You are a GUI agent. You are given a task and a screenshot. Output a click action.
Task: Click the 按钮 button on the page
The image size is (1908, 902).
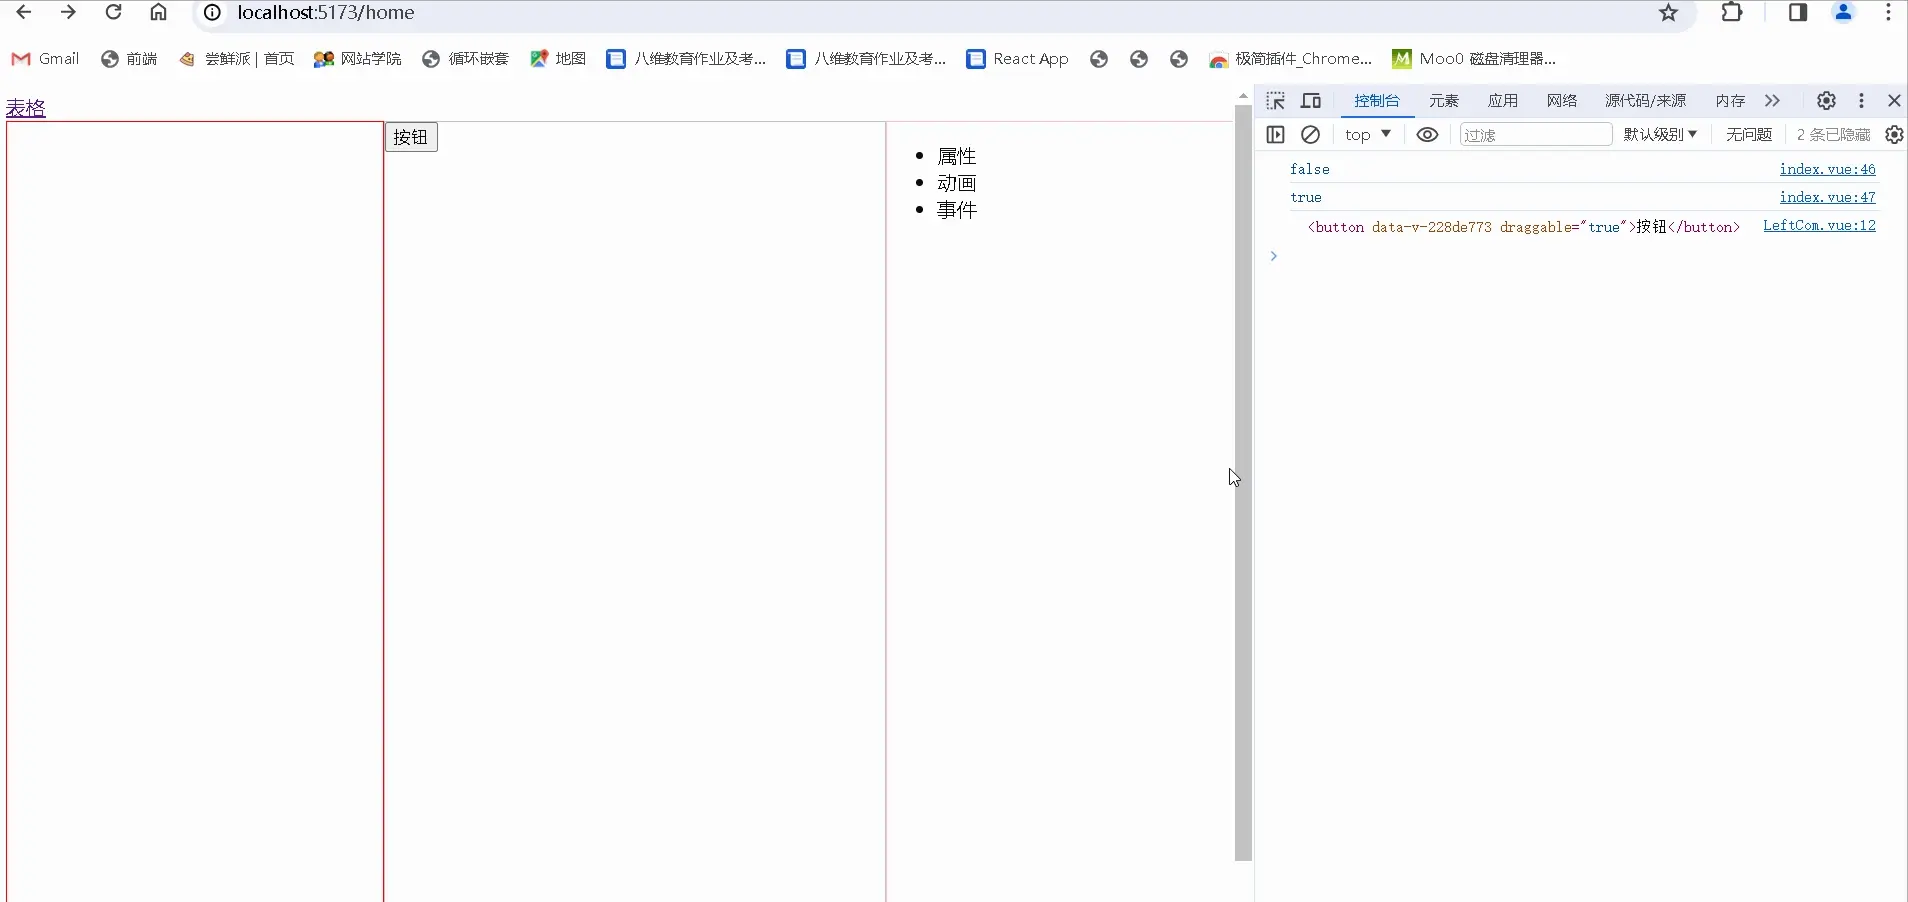pos(411,137)
